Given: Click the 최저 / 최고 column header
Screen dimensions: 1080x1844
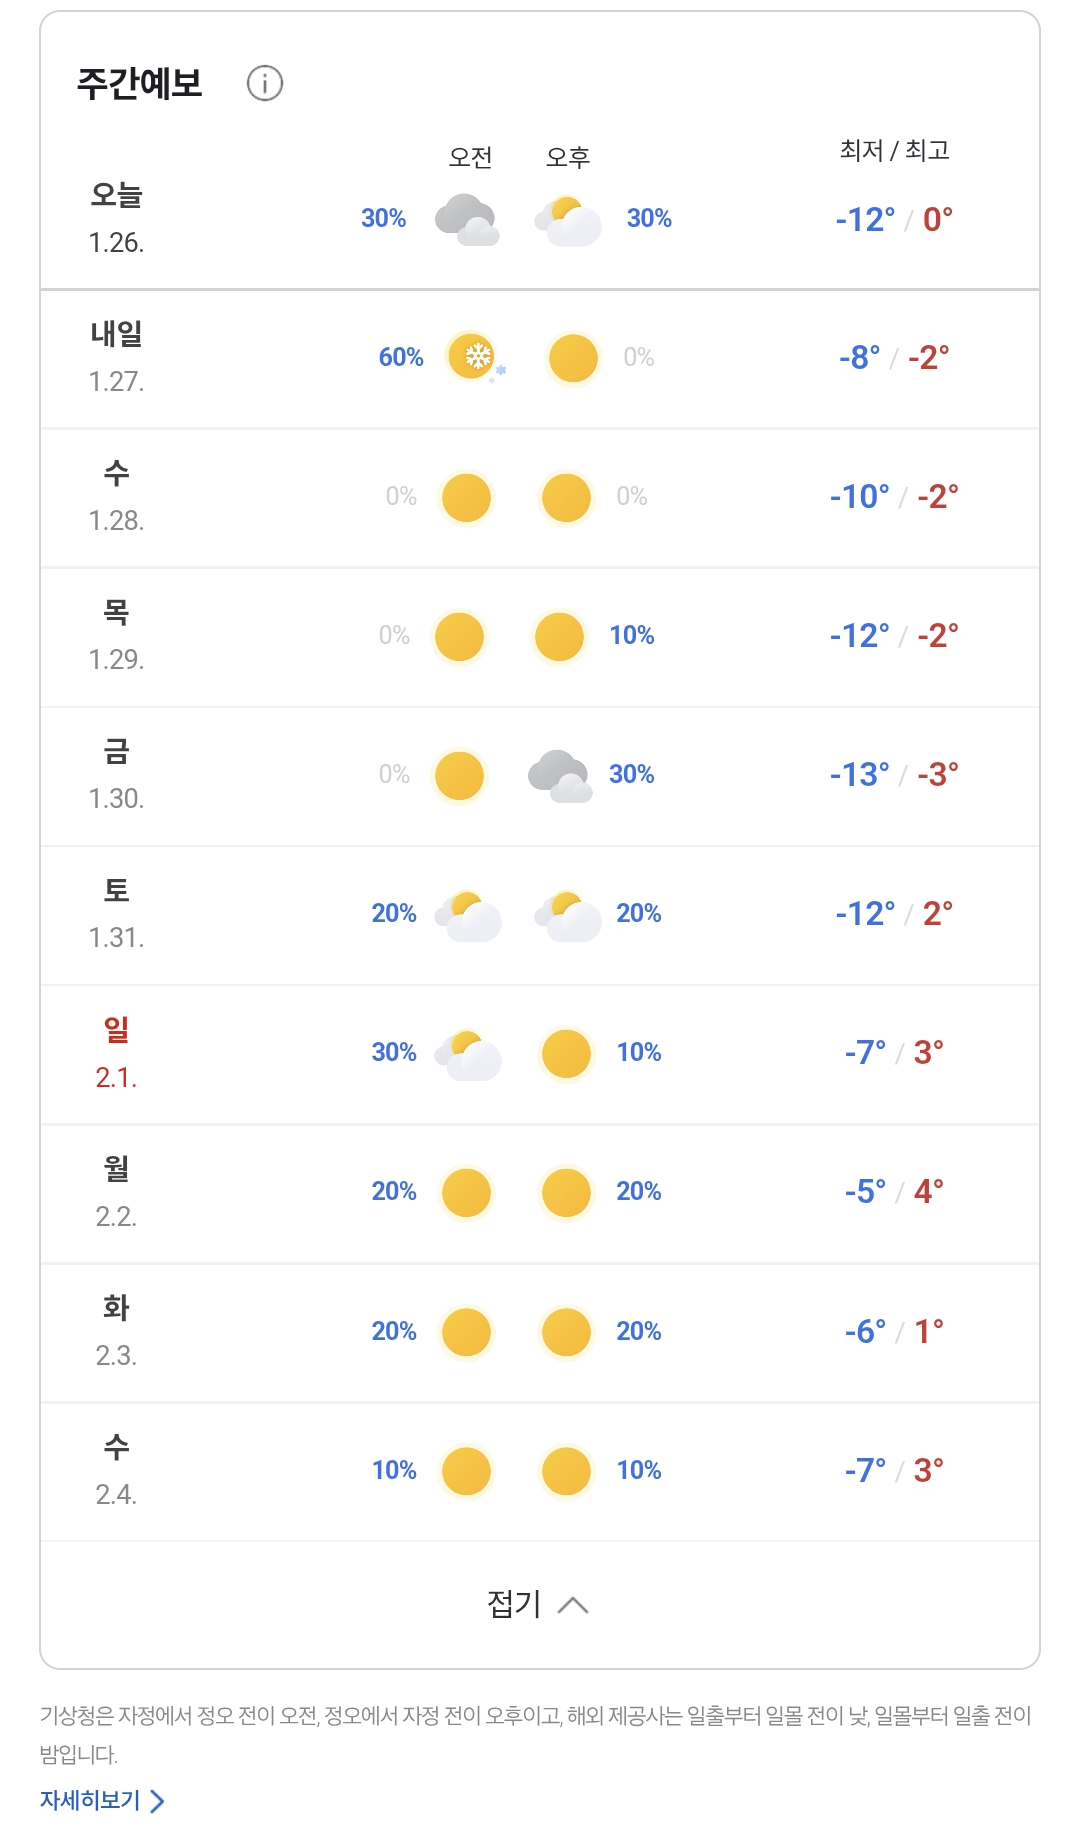Looking at the screenshot, I should (x=894, y=150).
